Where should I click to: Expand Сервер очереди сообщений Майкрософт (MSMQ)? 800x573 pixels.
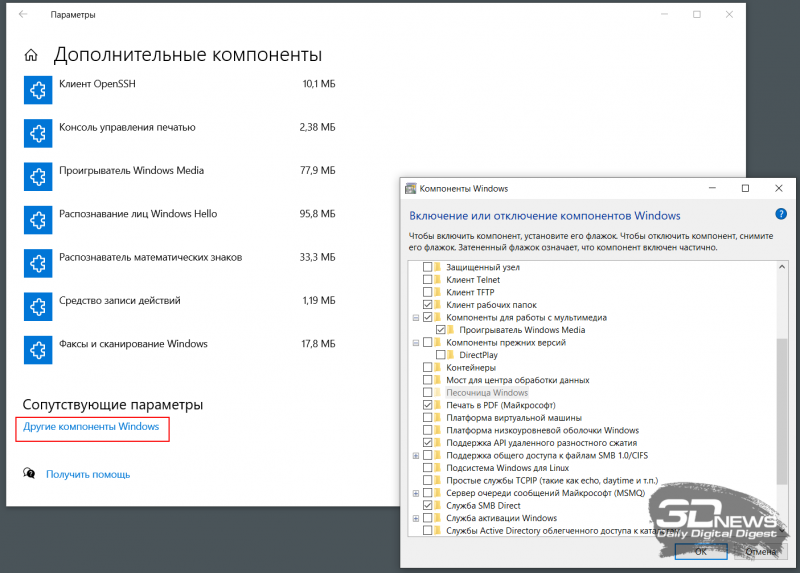tap(415, 493)
